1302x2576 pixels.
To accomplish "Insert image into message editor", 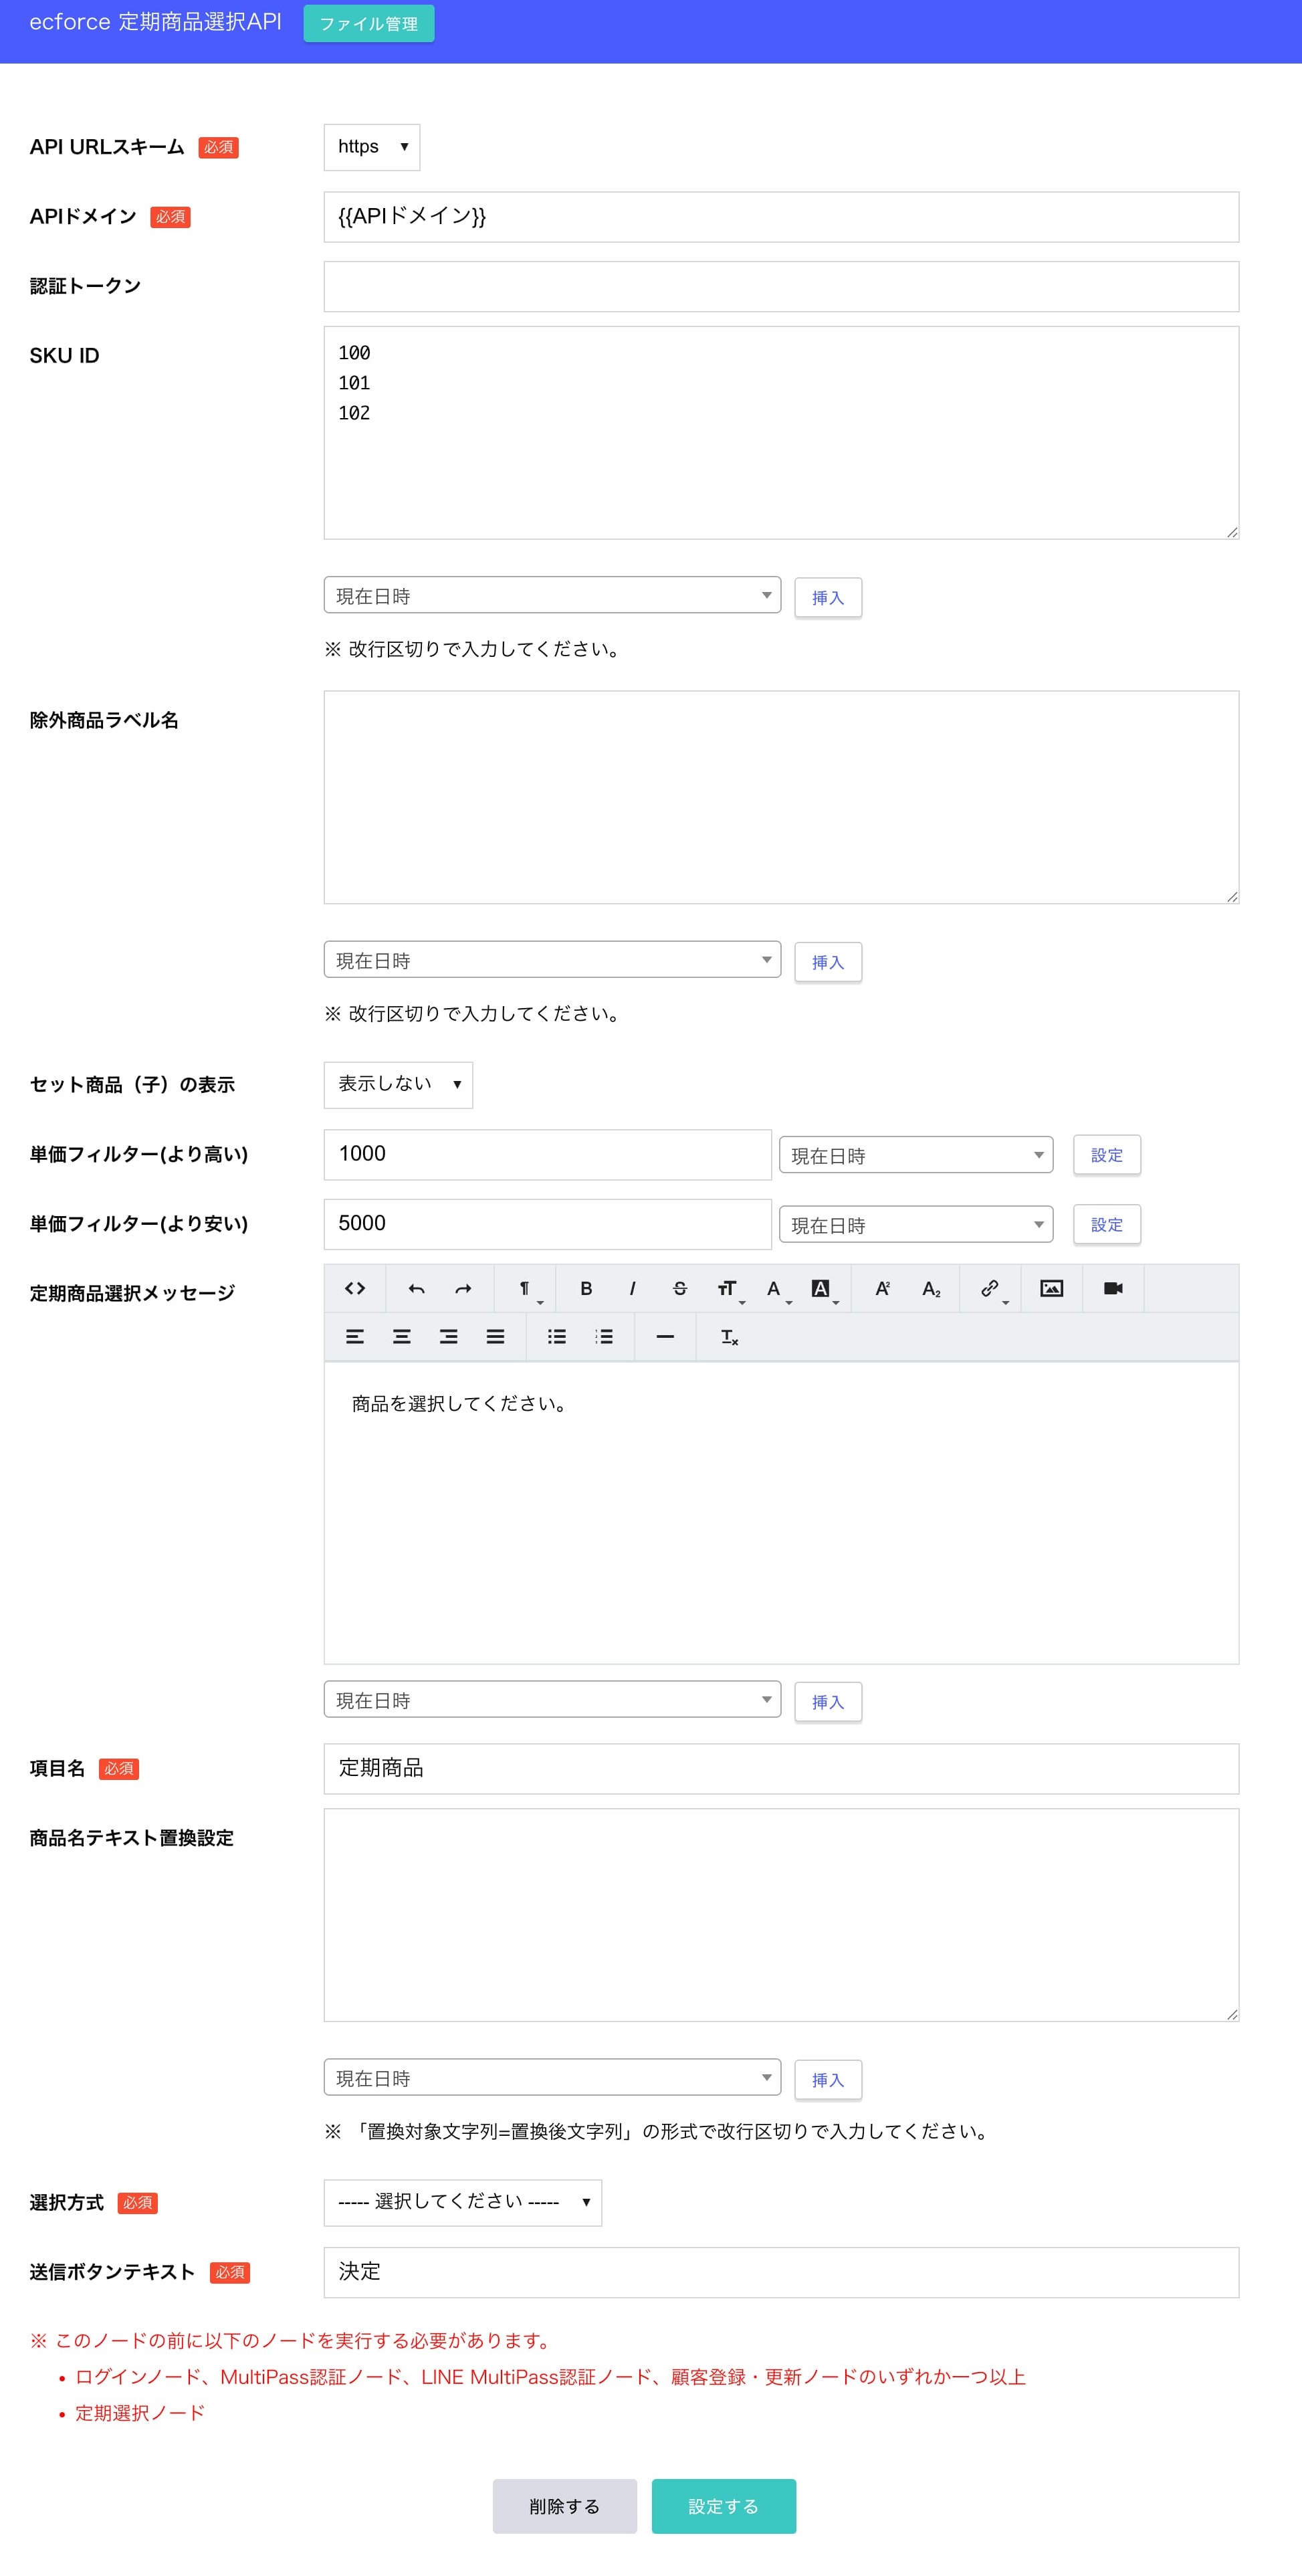I will (1051, 1288).
